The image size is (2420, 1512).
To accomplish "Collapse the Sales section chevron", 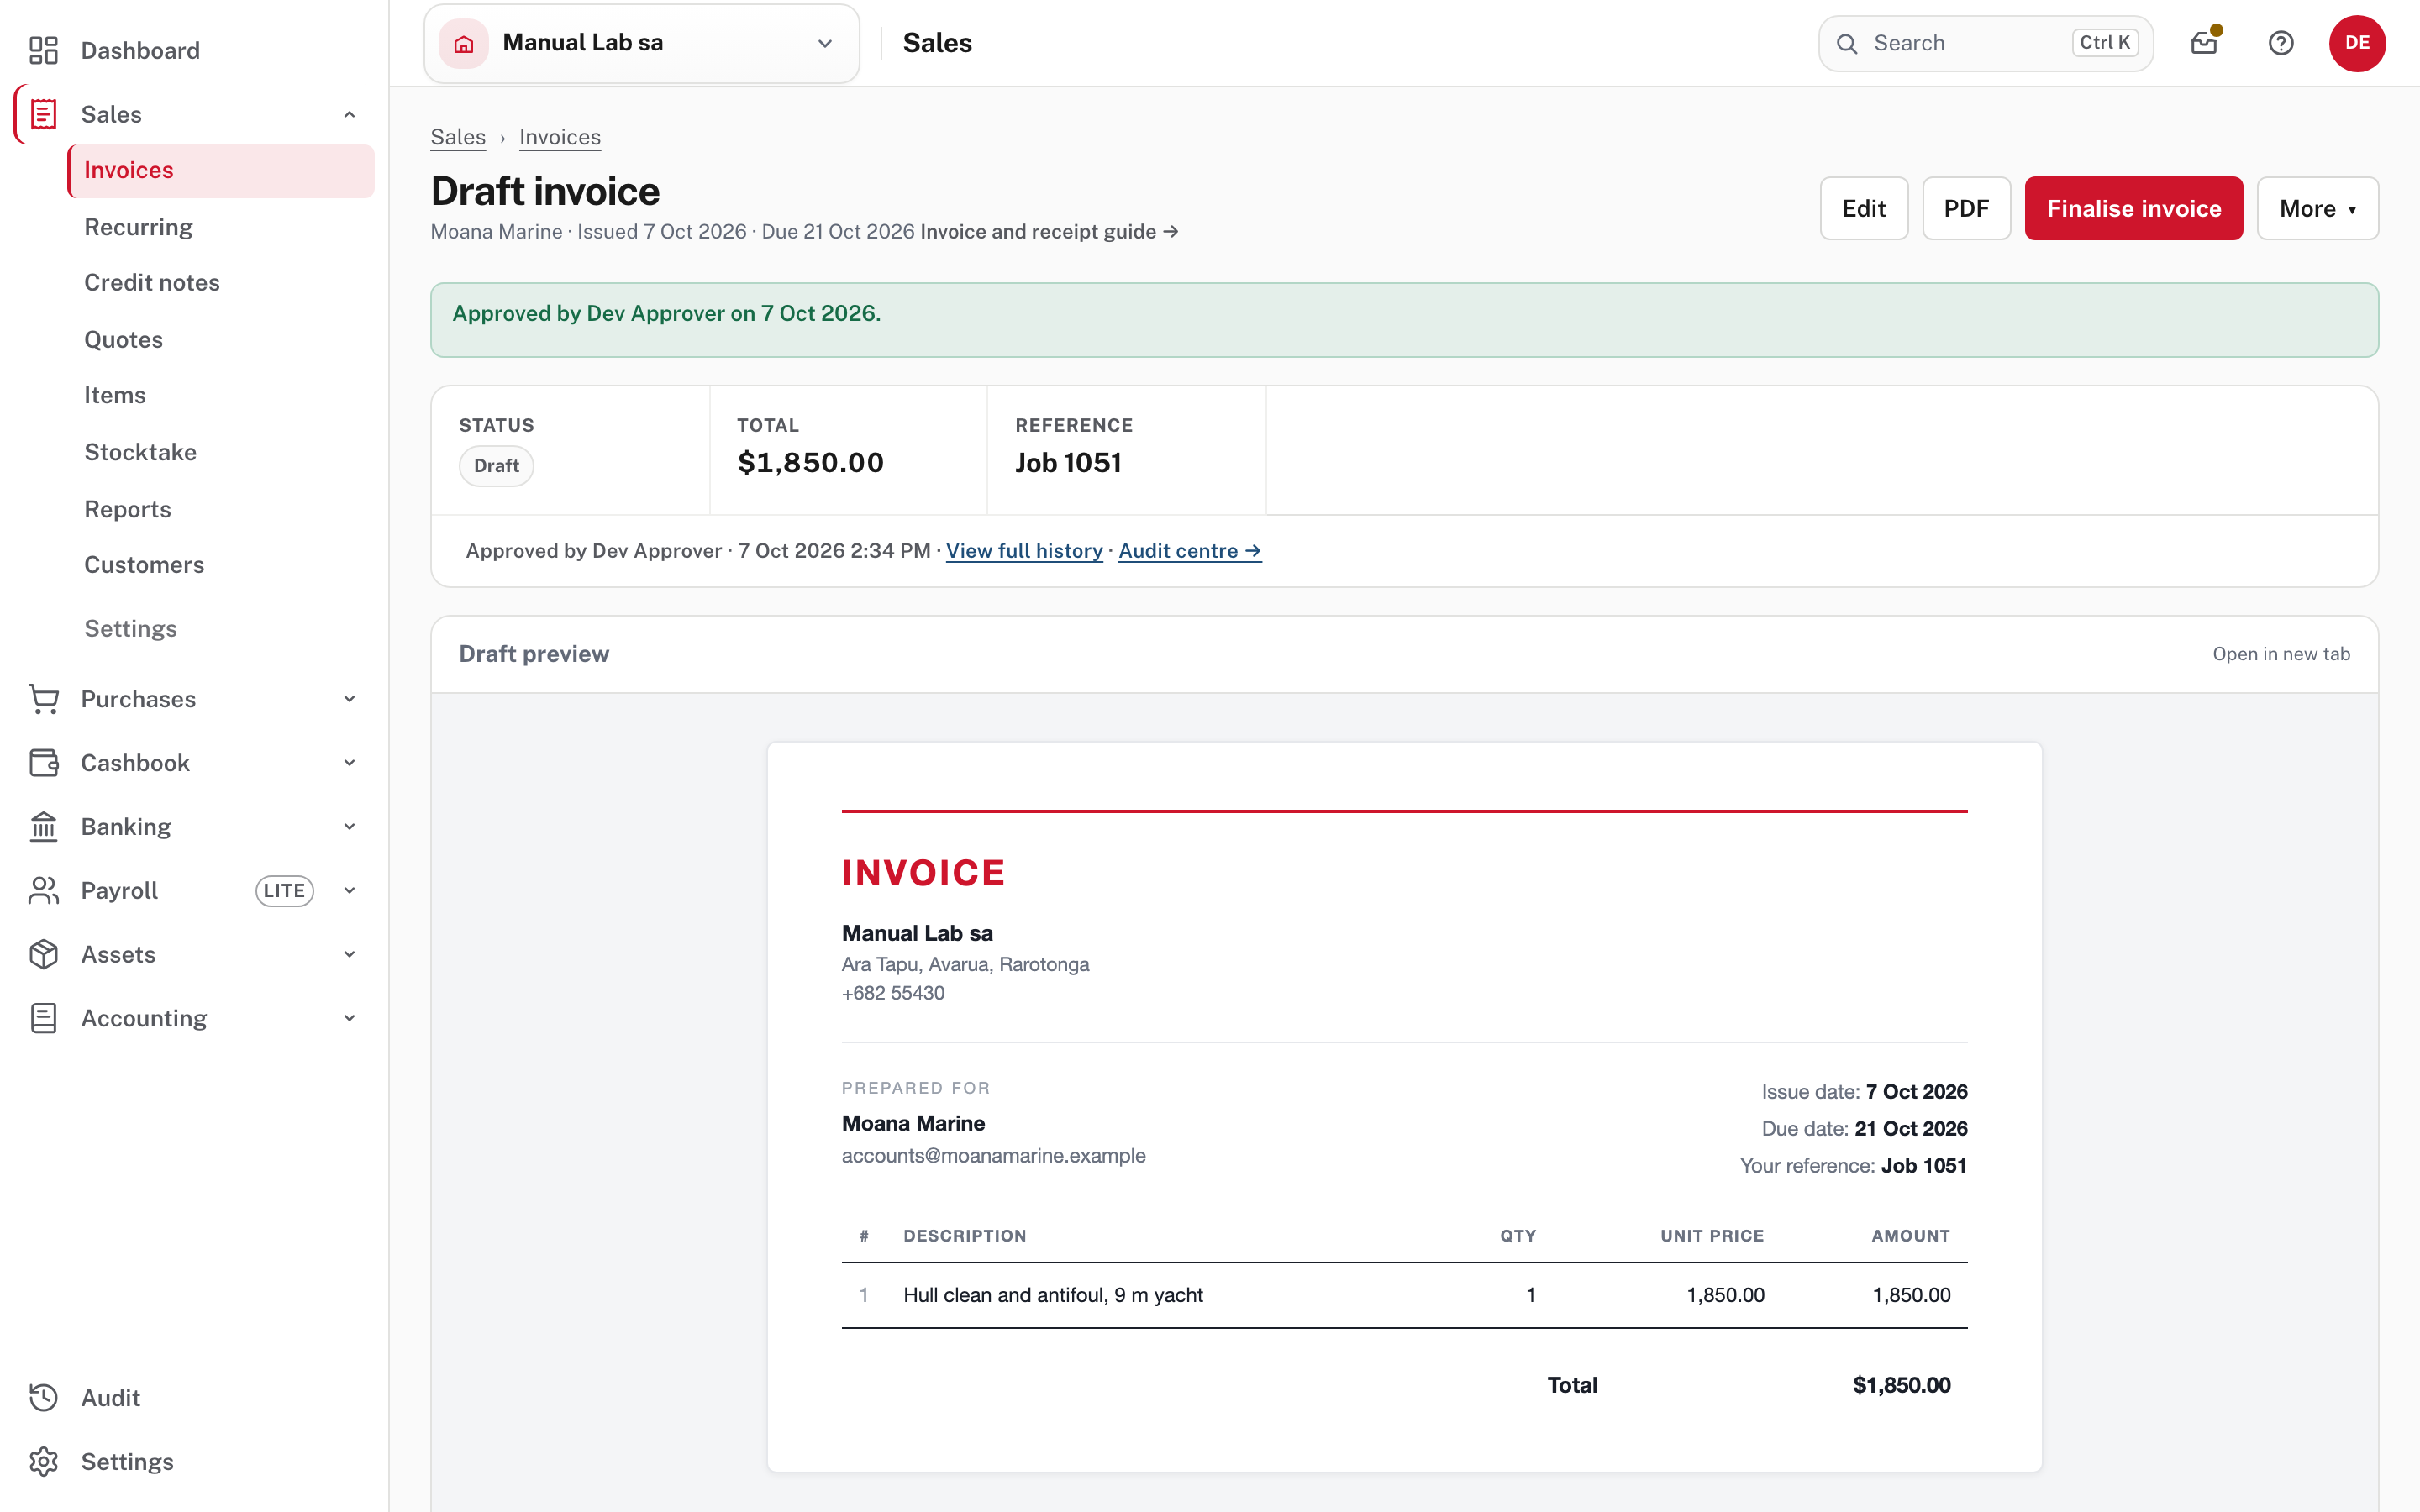I will [350, 114].
